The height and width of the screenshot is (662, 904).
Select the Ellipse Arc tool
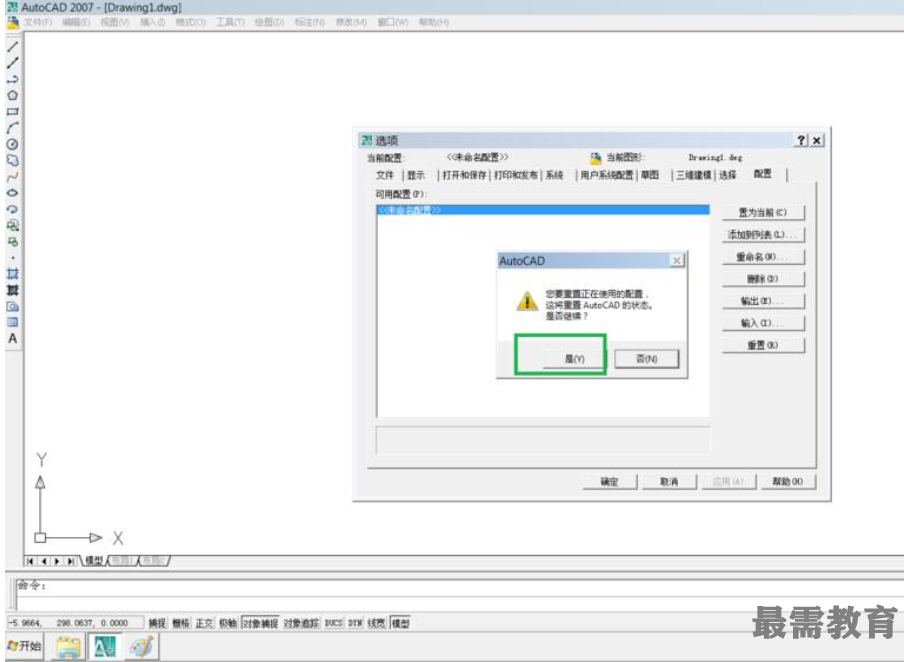coord(13,209)
